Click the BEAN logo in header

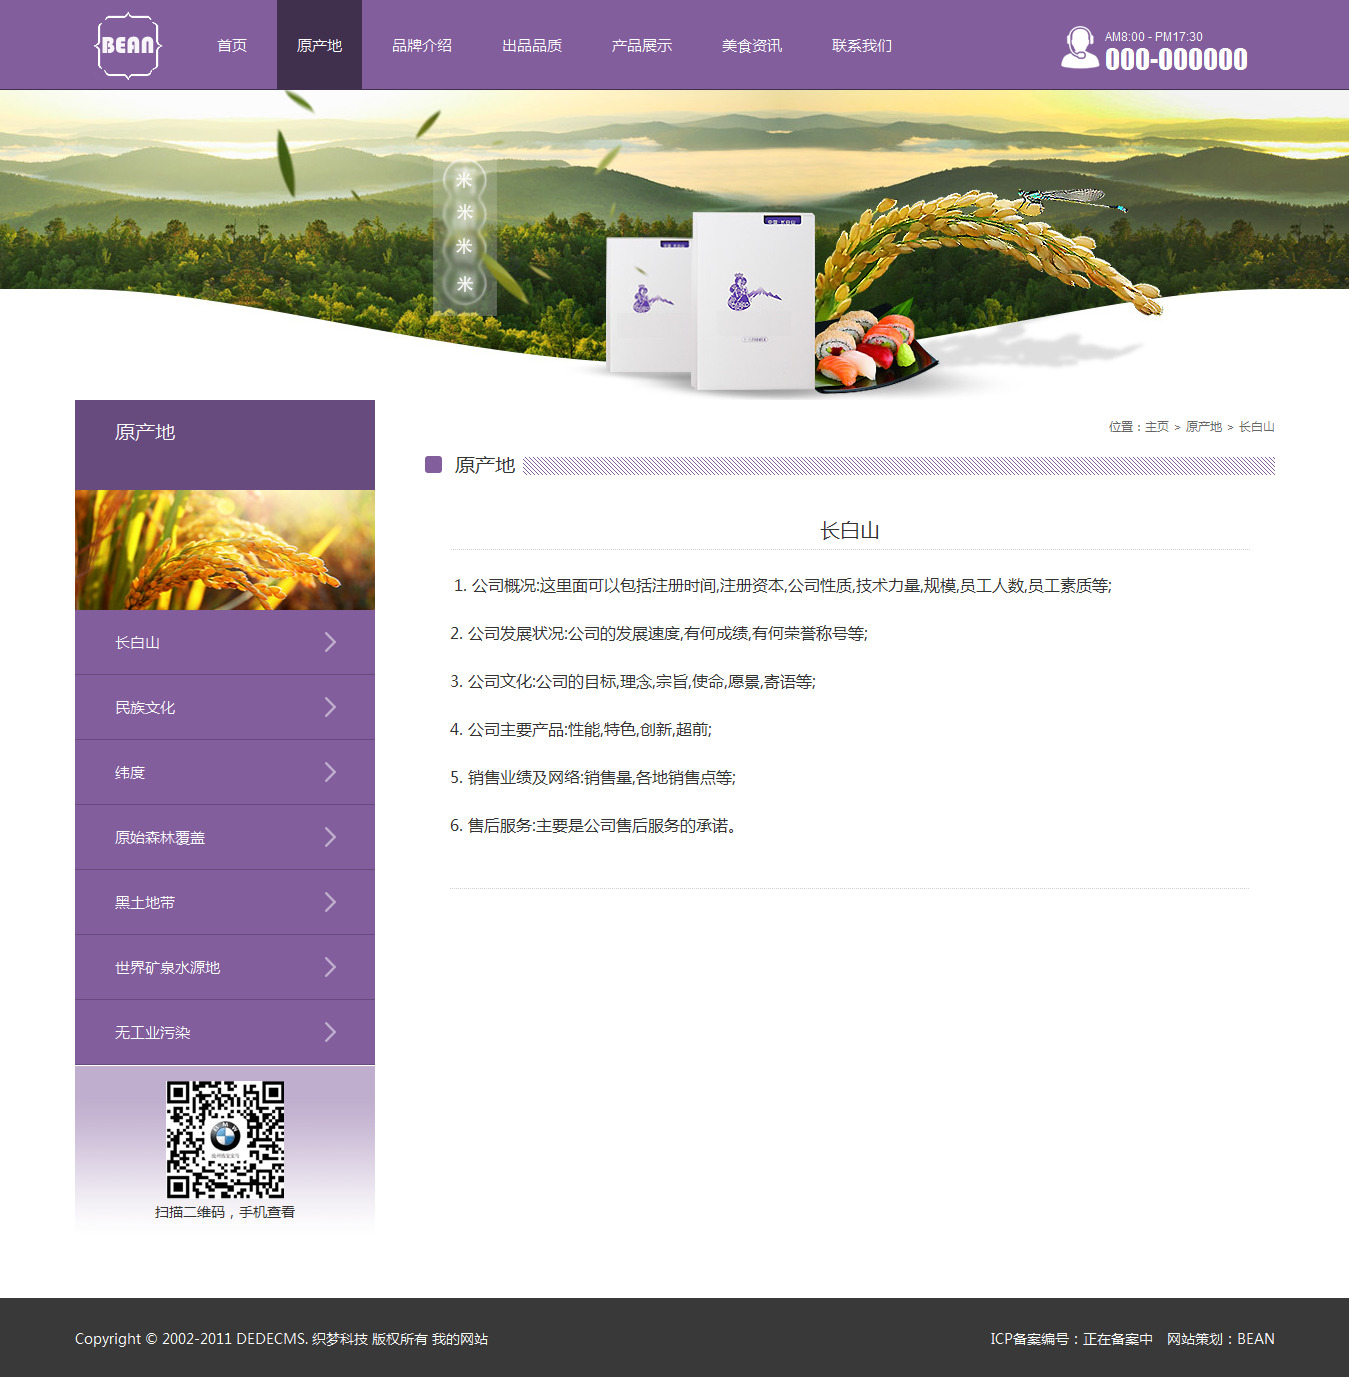[x=128, y=46]
